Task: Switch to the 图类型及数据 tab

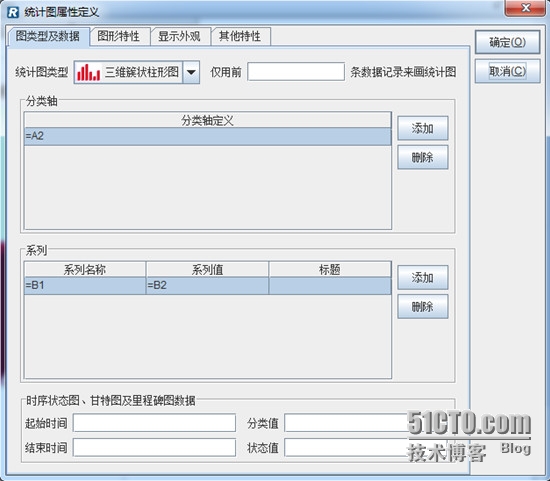Action: pyautogui.click(x=48, y=36)
